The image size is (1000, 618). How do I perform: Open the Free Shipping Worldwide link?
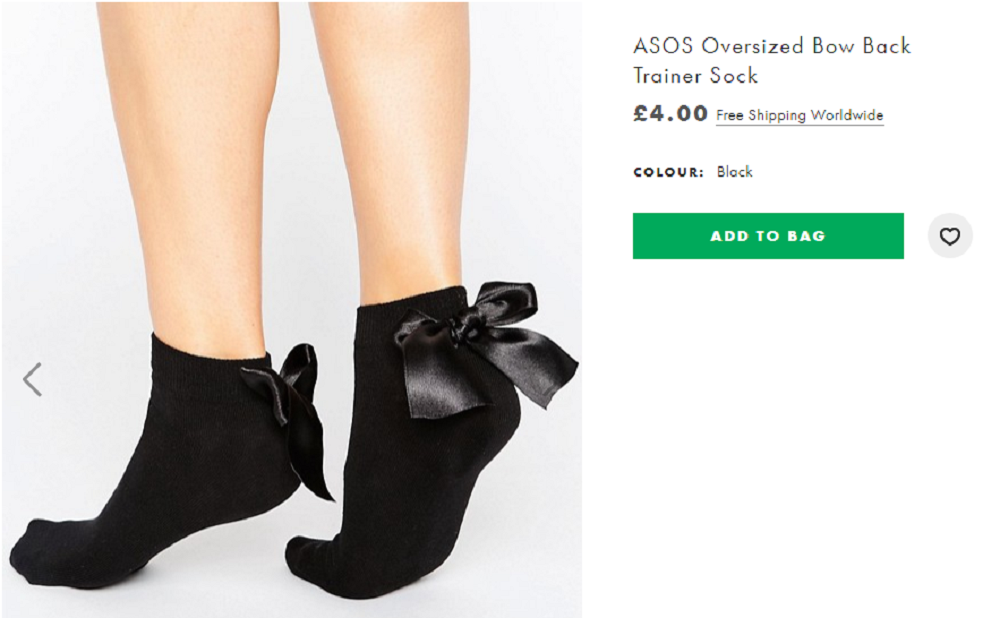click(799, 116)
